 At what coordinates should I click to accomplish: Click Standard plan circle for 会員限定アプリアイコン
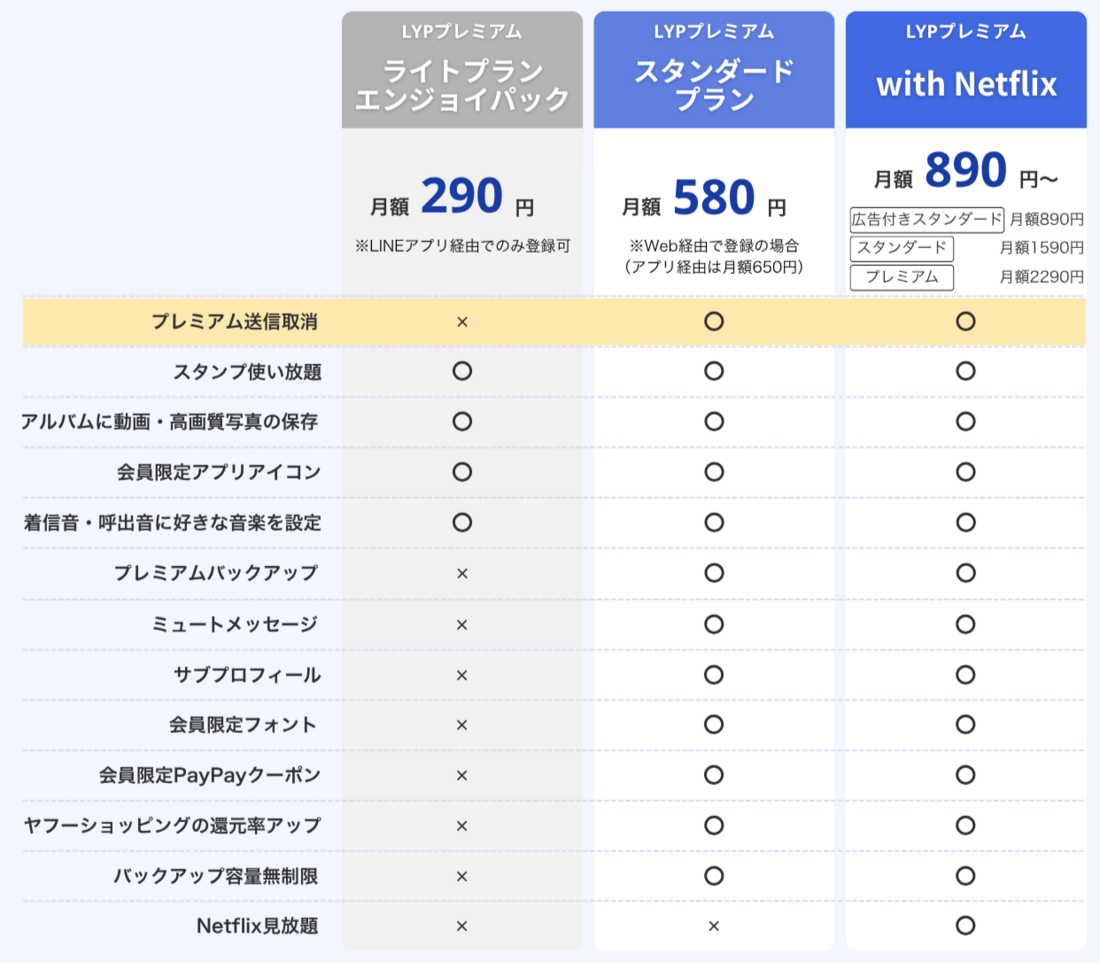click(714, 472)
